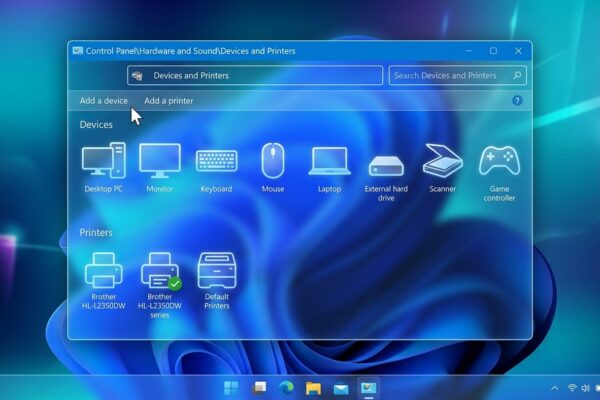
Task: Select the Game controller icon
Action: 499,160
